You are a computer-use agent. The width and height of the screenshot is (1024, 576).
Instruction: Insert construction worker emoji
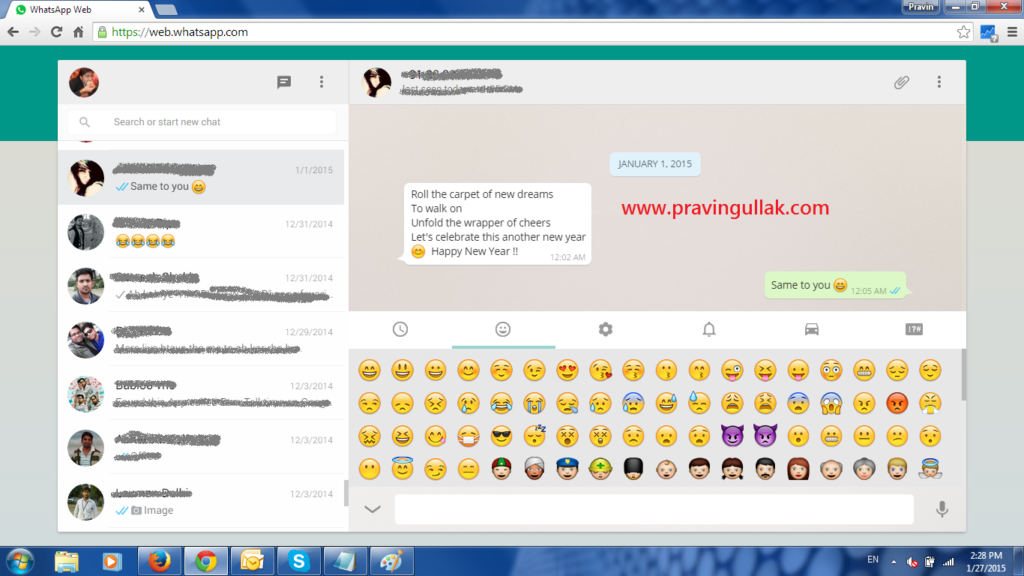pos(600,468)
